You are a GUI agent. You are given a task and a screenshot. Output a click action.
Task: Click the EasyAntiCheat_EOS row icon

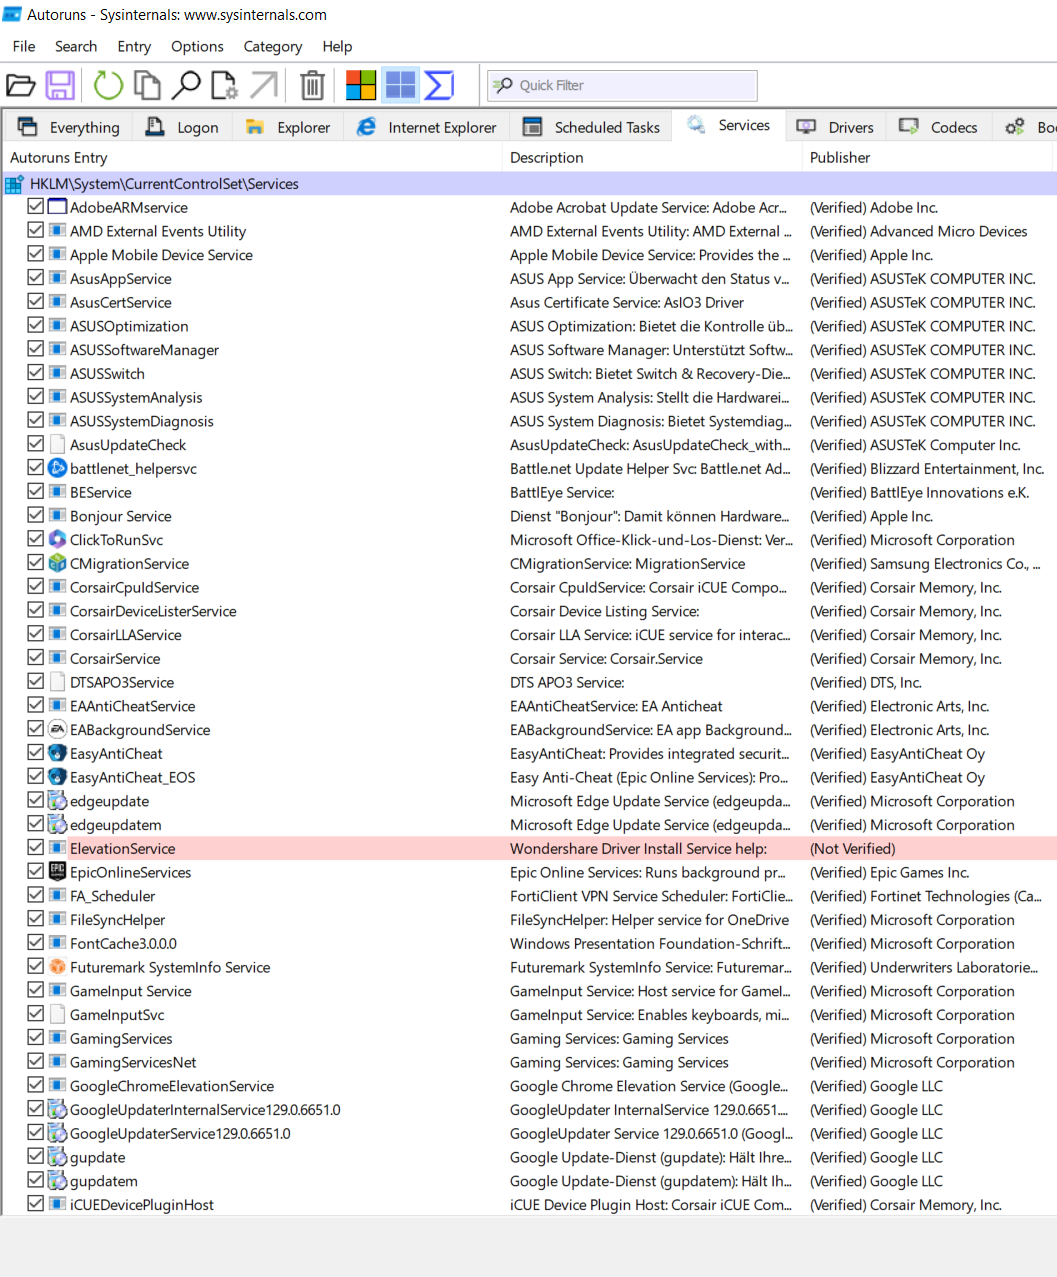pyautogui.click(x=58, y=777)
